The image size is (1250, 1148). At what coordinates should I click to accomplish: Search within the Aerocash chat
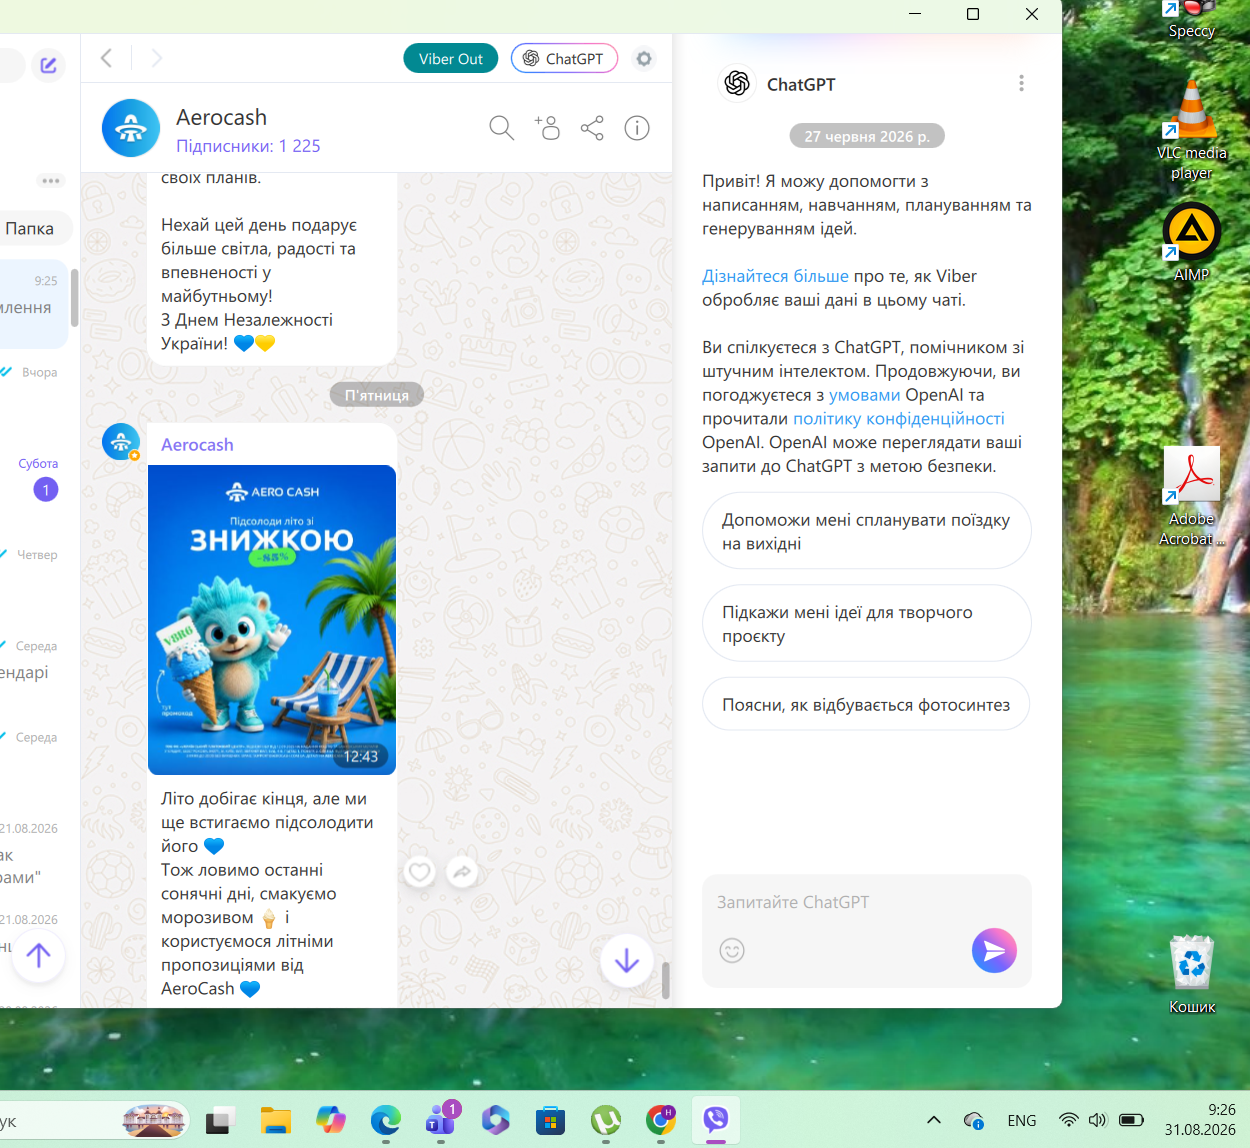pyautogui.click(x=502, y=128)
